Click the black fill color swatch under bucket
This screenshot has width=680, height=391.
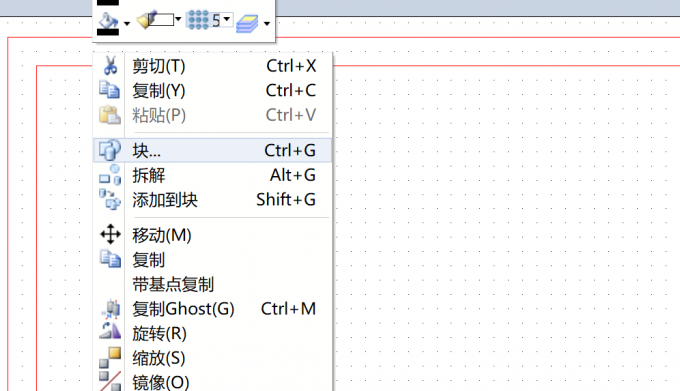[x=108, y=32]
